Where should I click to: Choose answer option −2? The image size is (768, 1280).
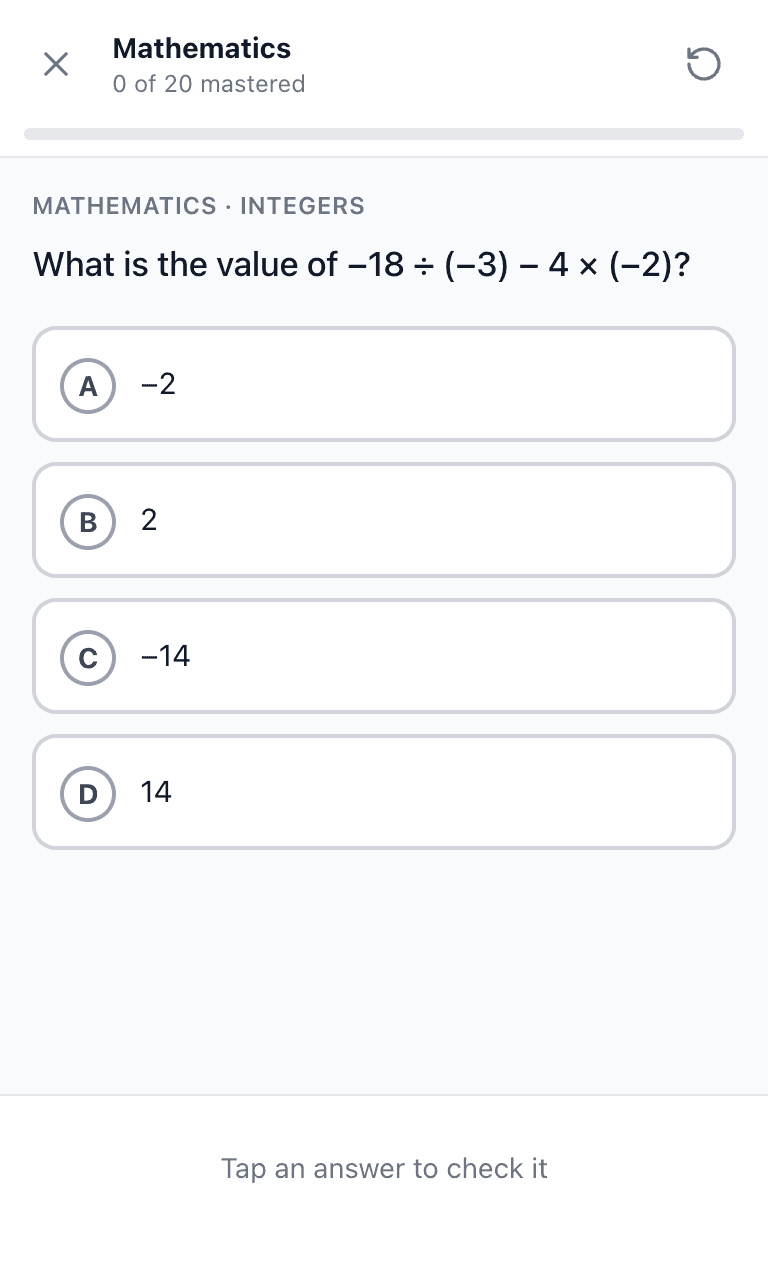pos(384,384)
